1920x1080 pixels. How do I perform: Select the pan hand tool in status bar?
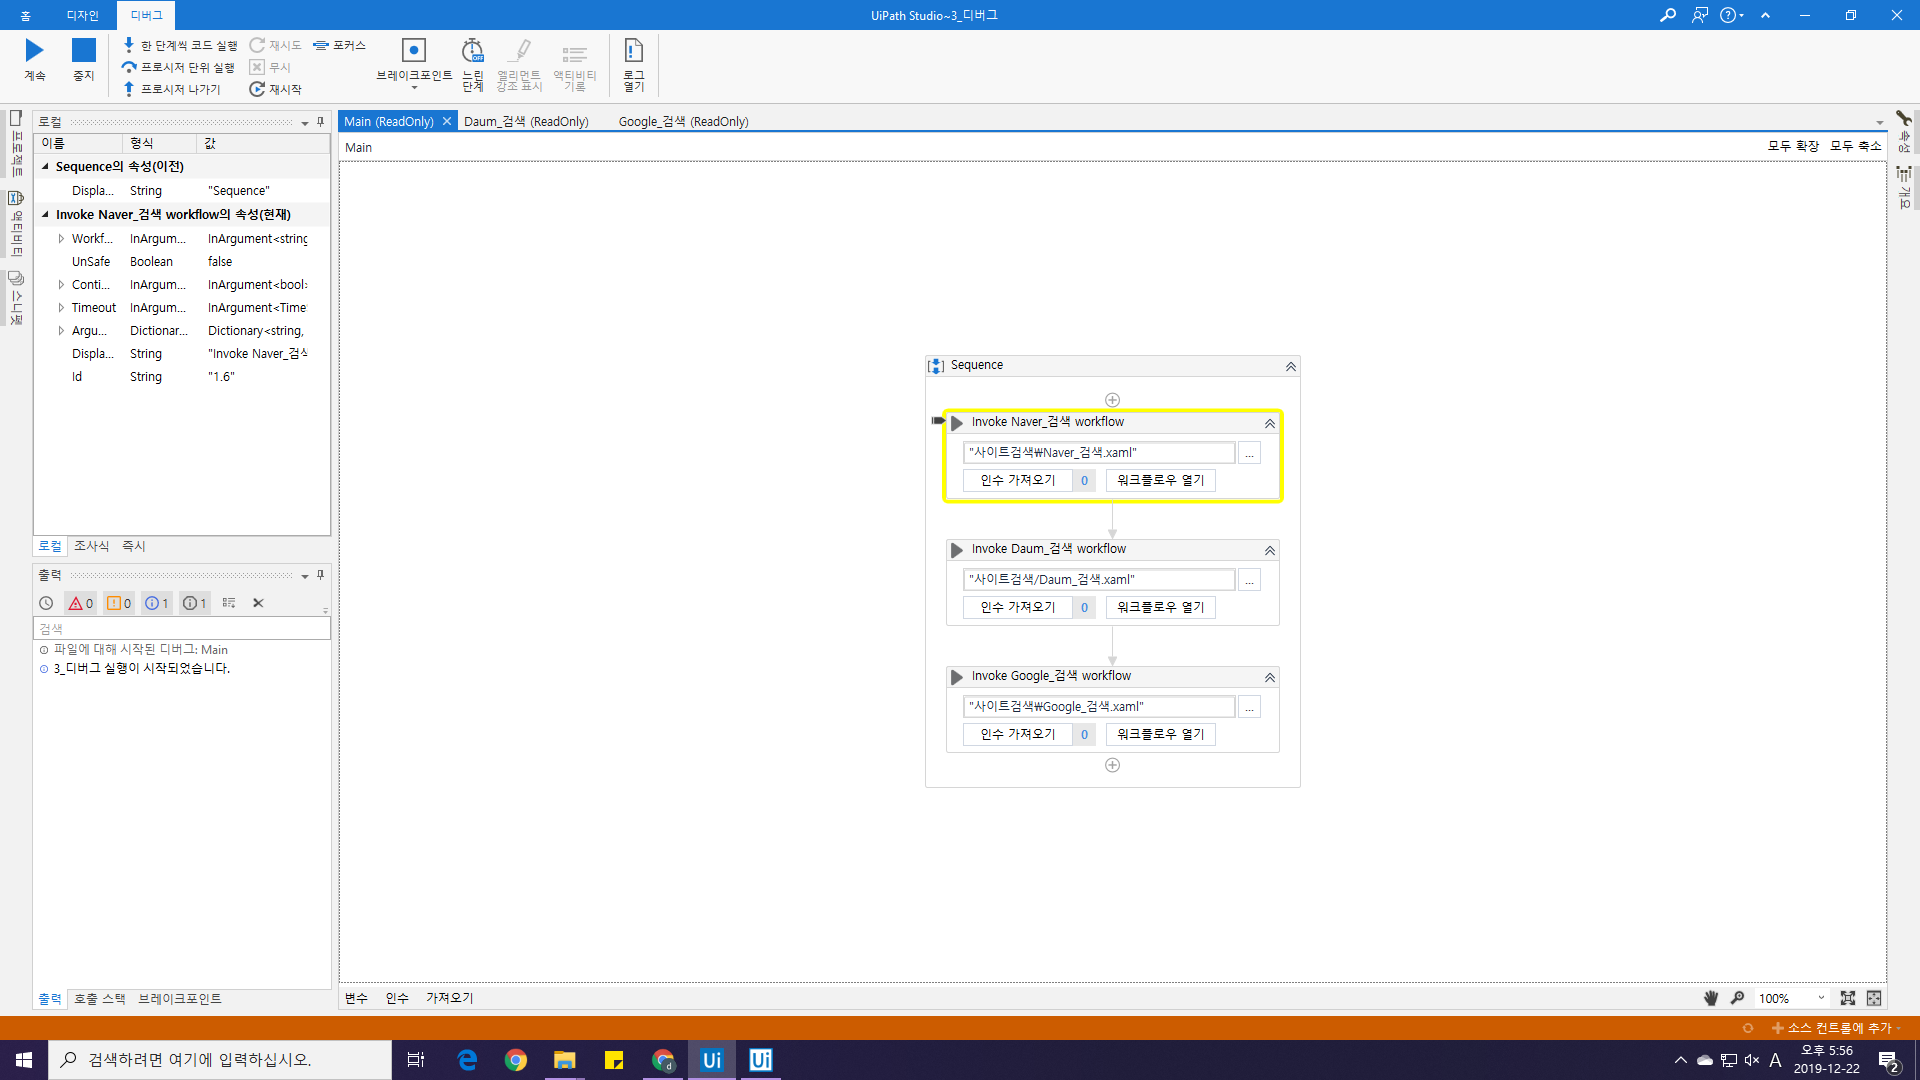(1711, 998)
